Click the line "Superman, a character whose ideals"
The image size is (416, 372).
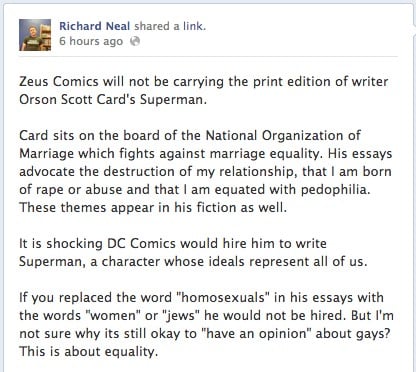click(193, 261)
